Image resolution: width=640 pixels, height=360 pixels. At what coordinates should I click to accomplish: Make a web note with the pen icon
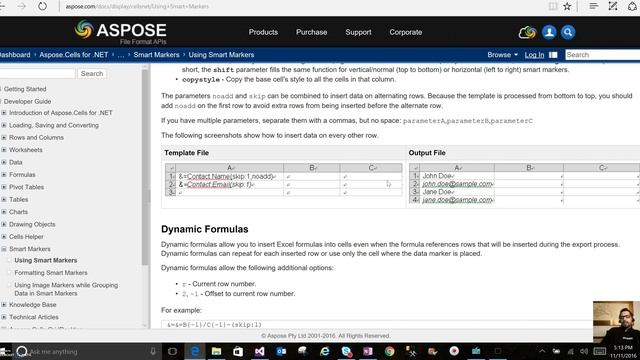tap(613, 6)
